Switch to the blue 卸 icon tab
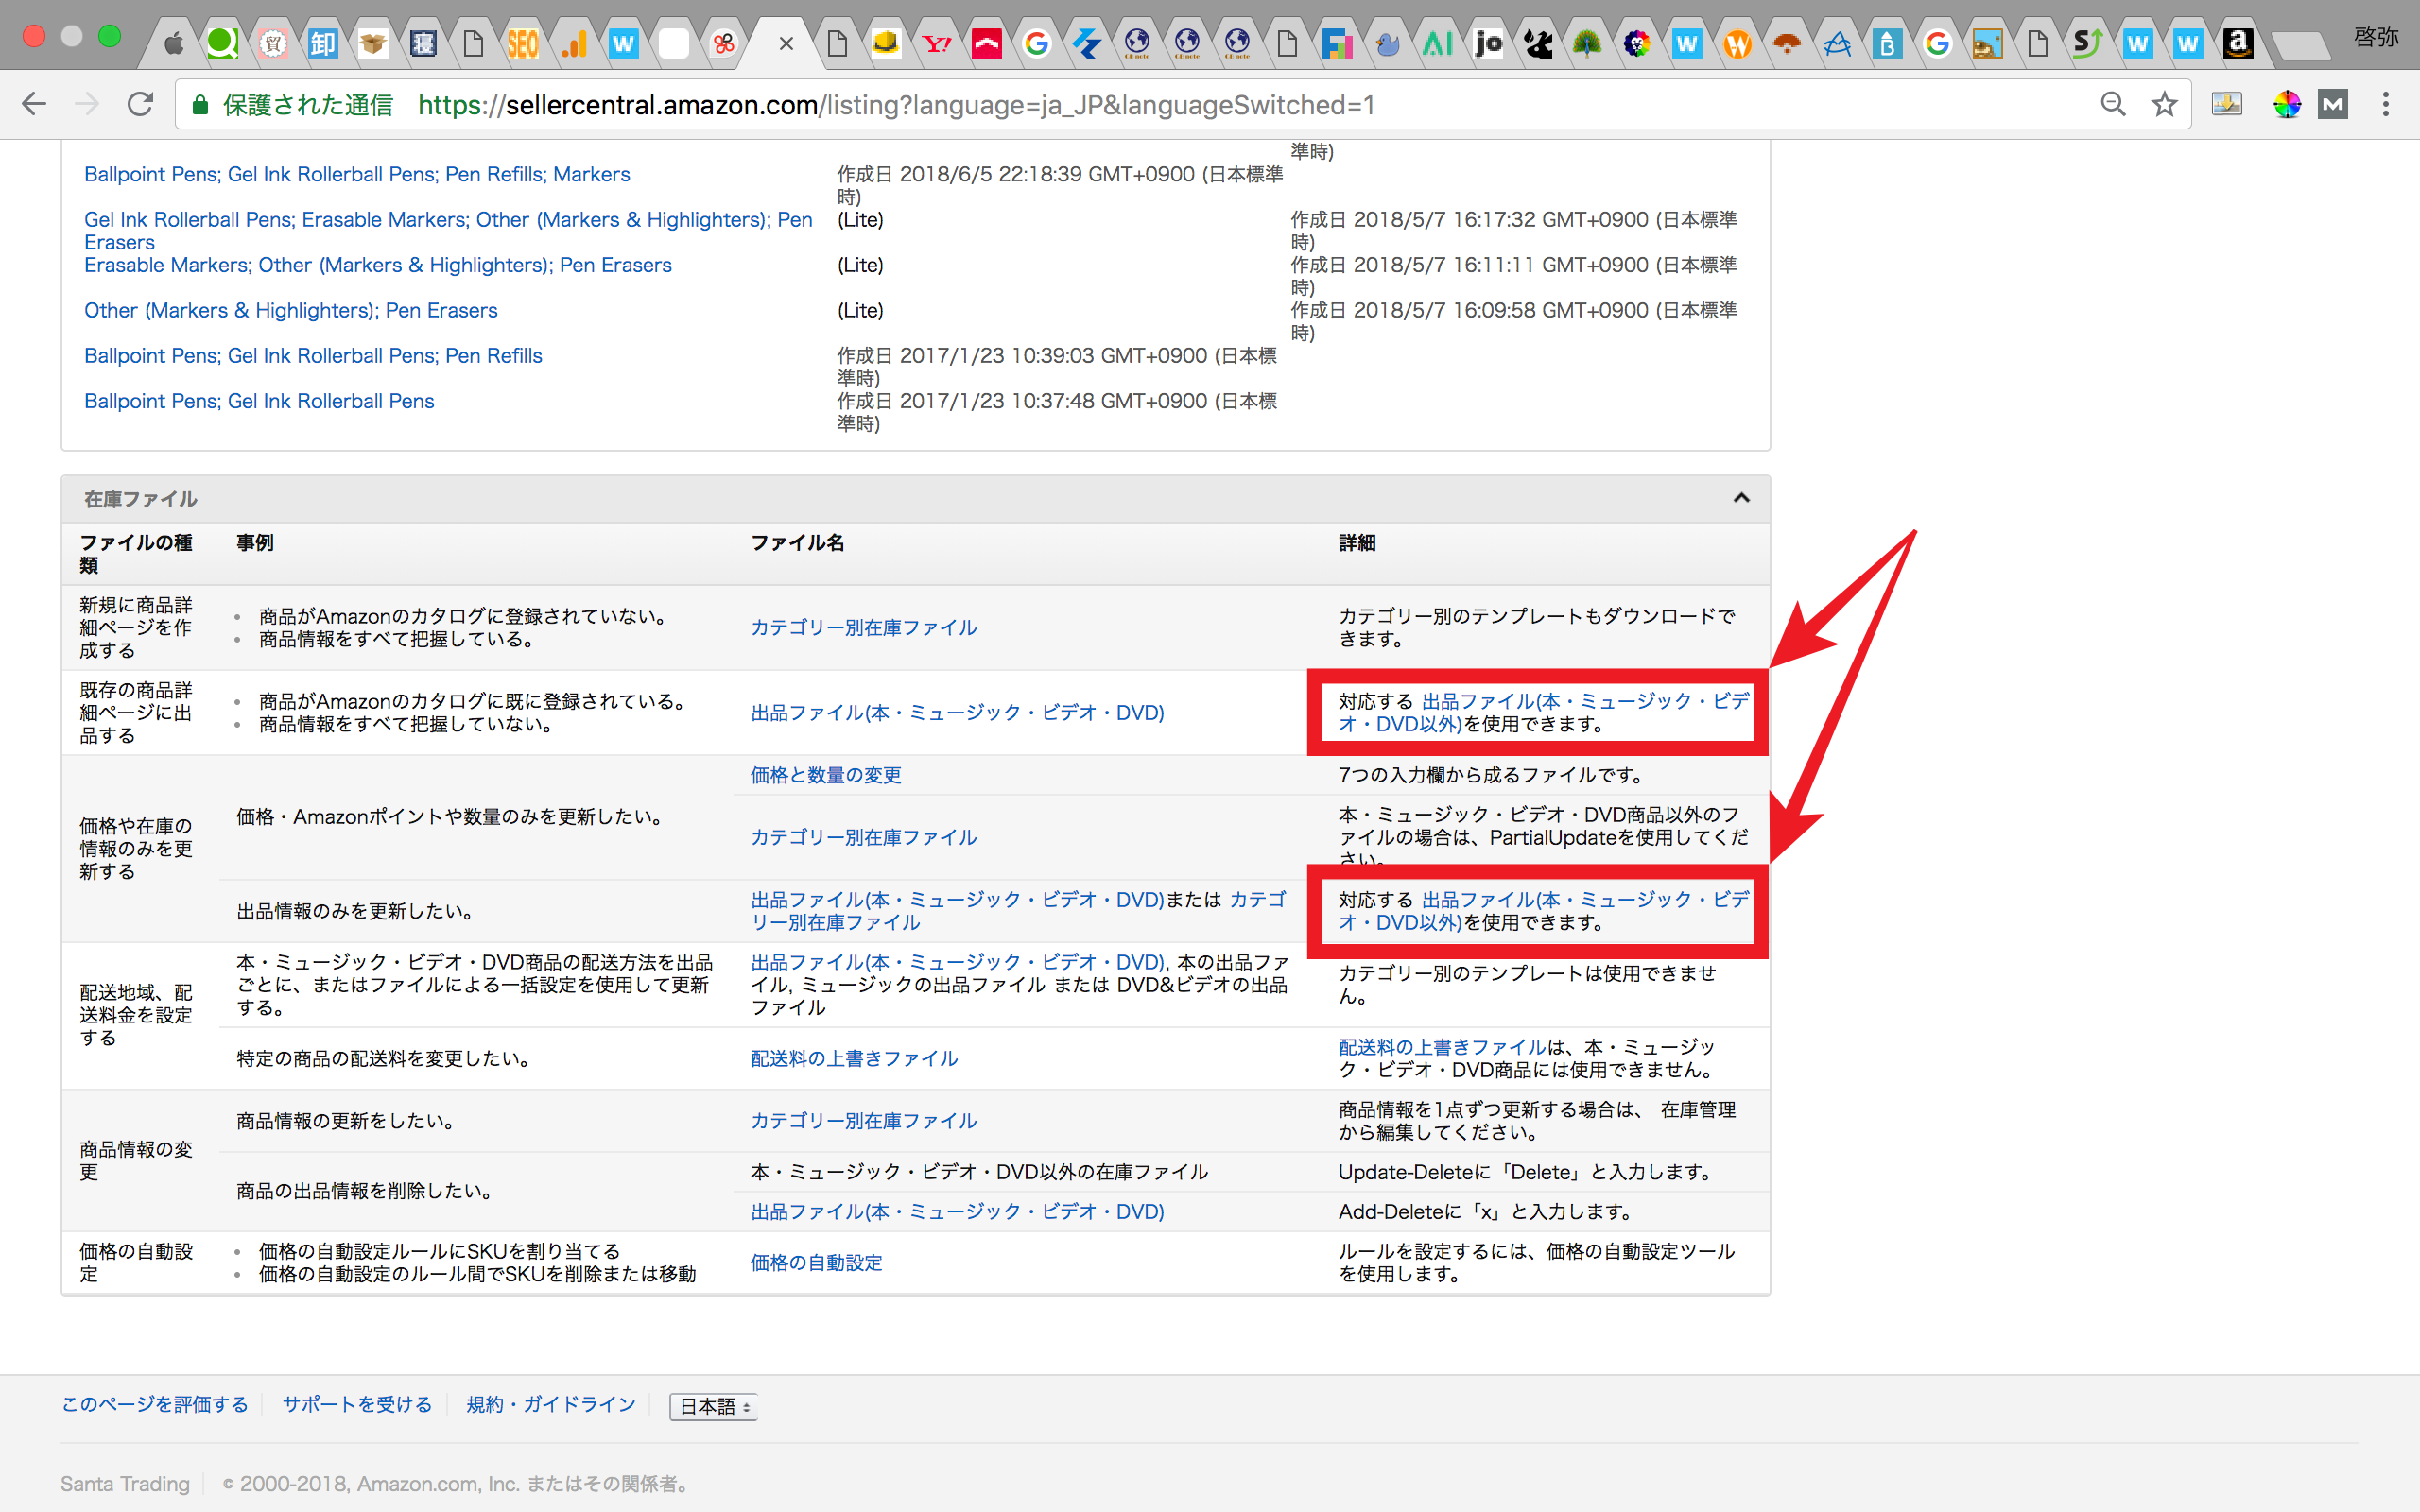 (323, 43)
